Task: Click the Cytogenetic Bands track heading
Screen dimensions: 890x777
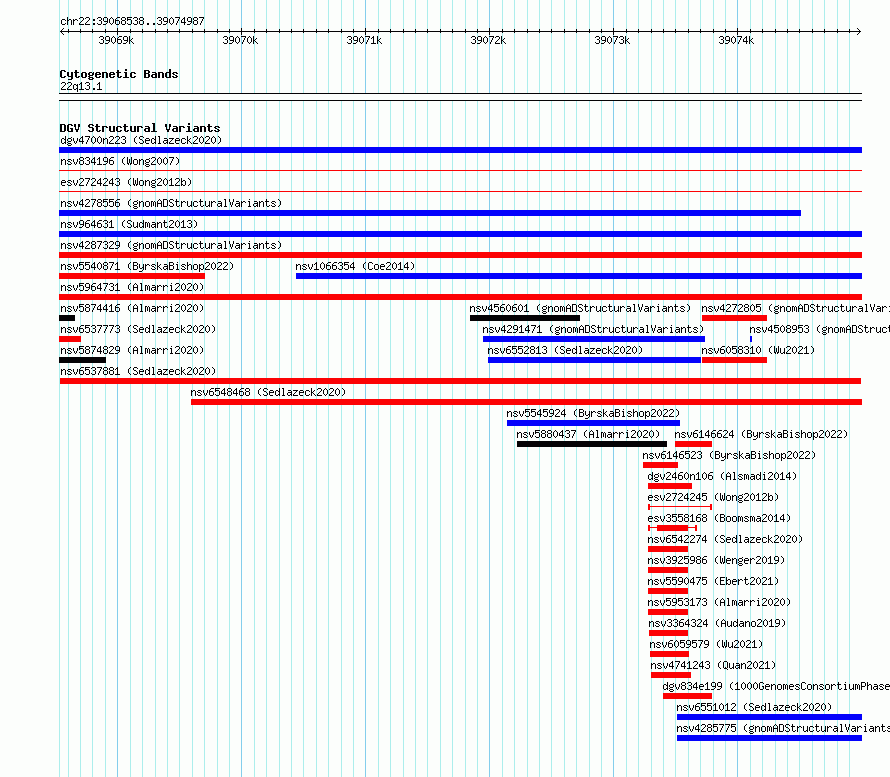Action: 119,74
